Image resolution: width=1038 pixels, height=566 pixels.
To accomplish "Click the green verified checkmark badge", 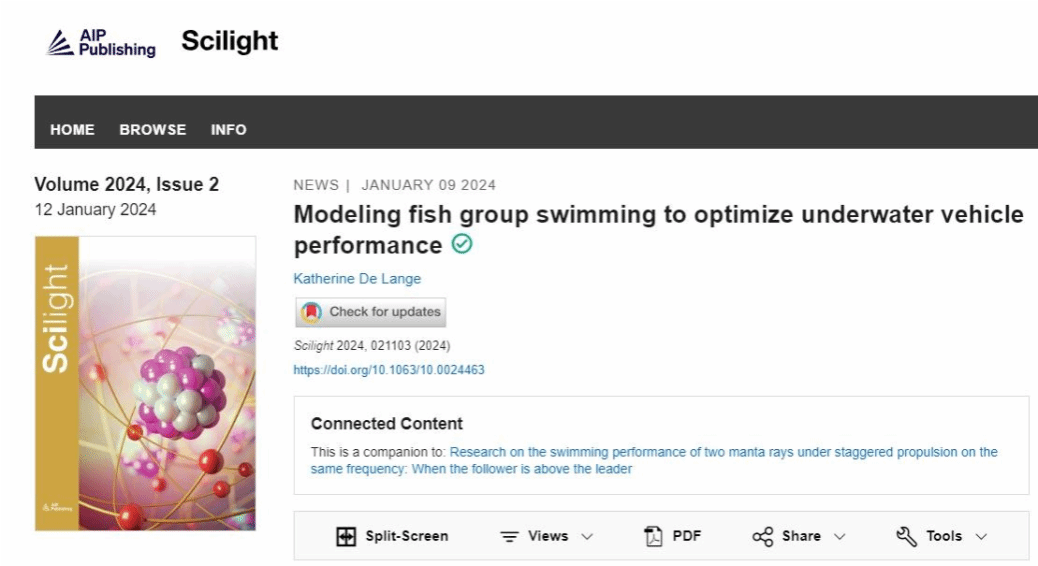I will 462,245.
